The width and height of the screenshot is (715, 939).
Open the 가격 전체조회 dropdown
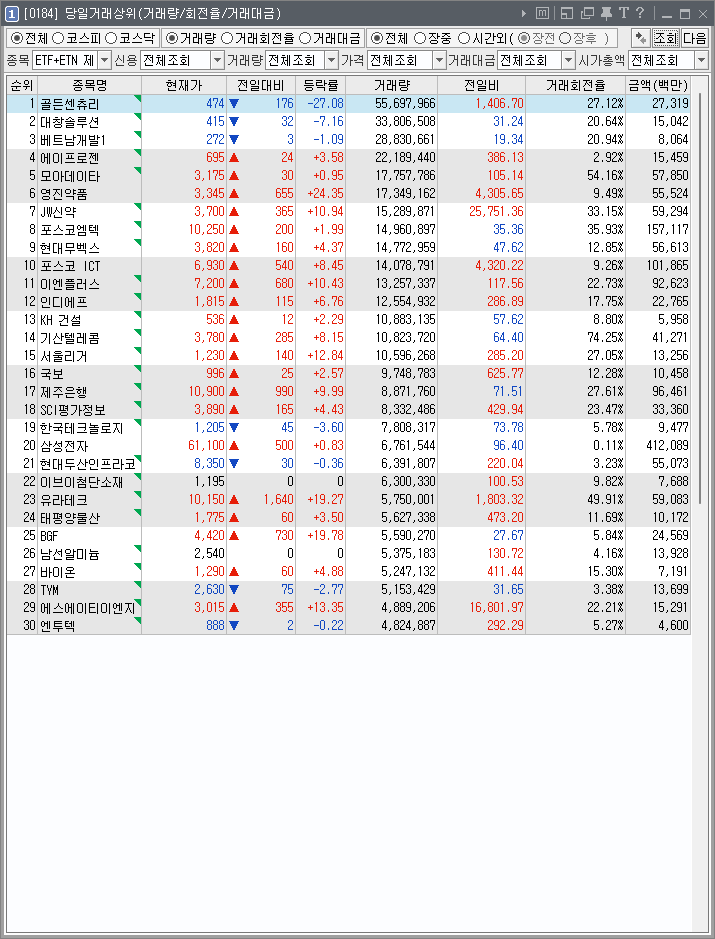coord(440,60)
